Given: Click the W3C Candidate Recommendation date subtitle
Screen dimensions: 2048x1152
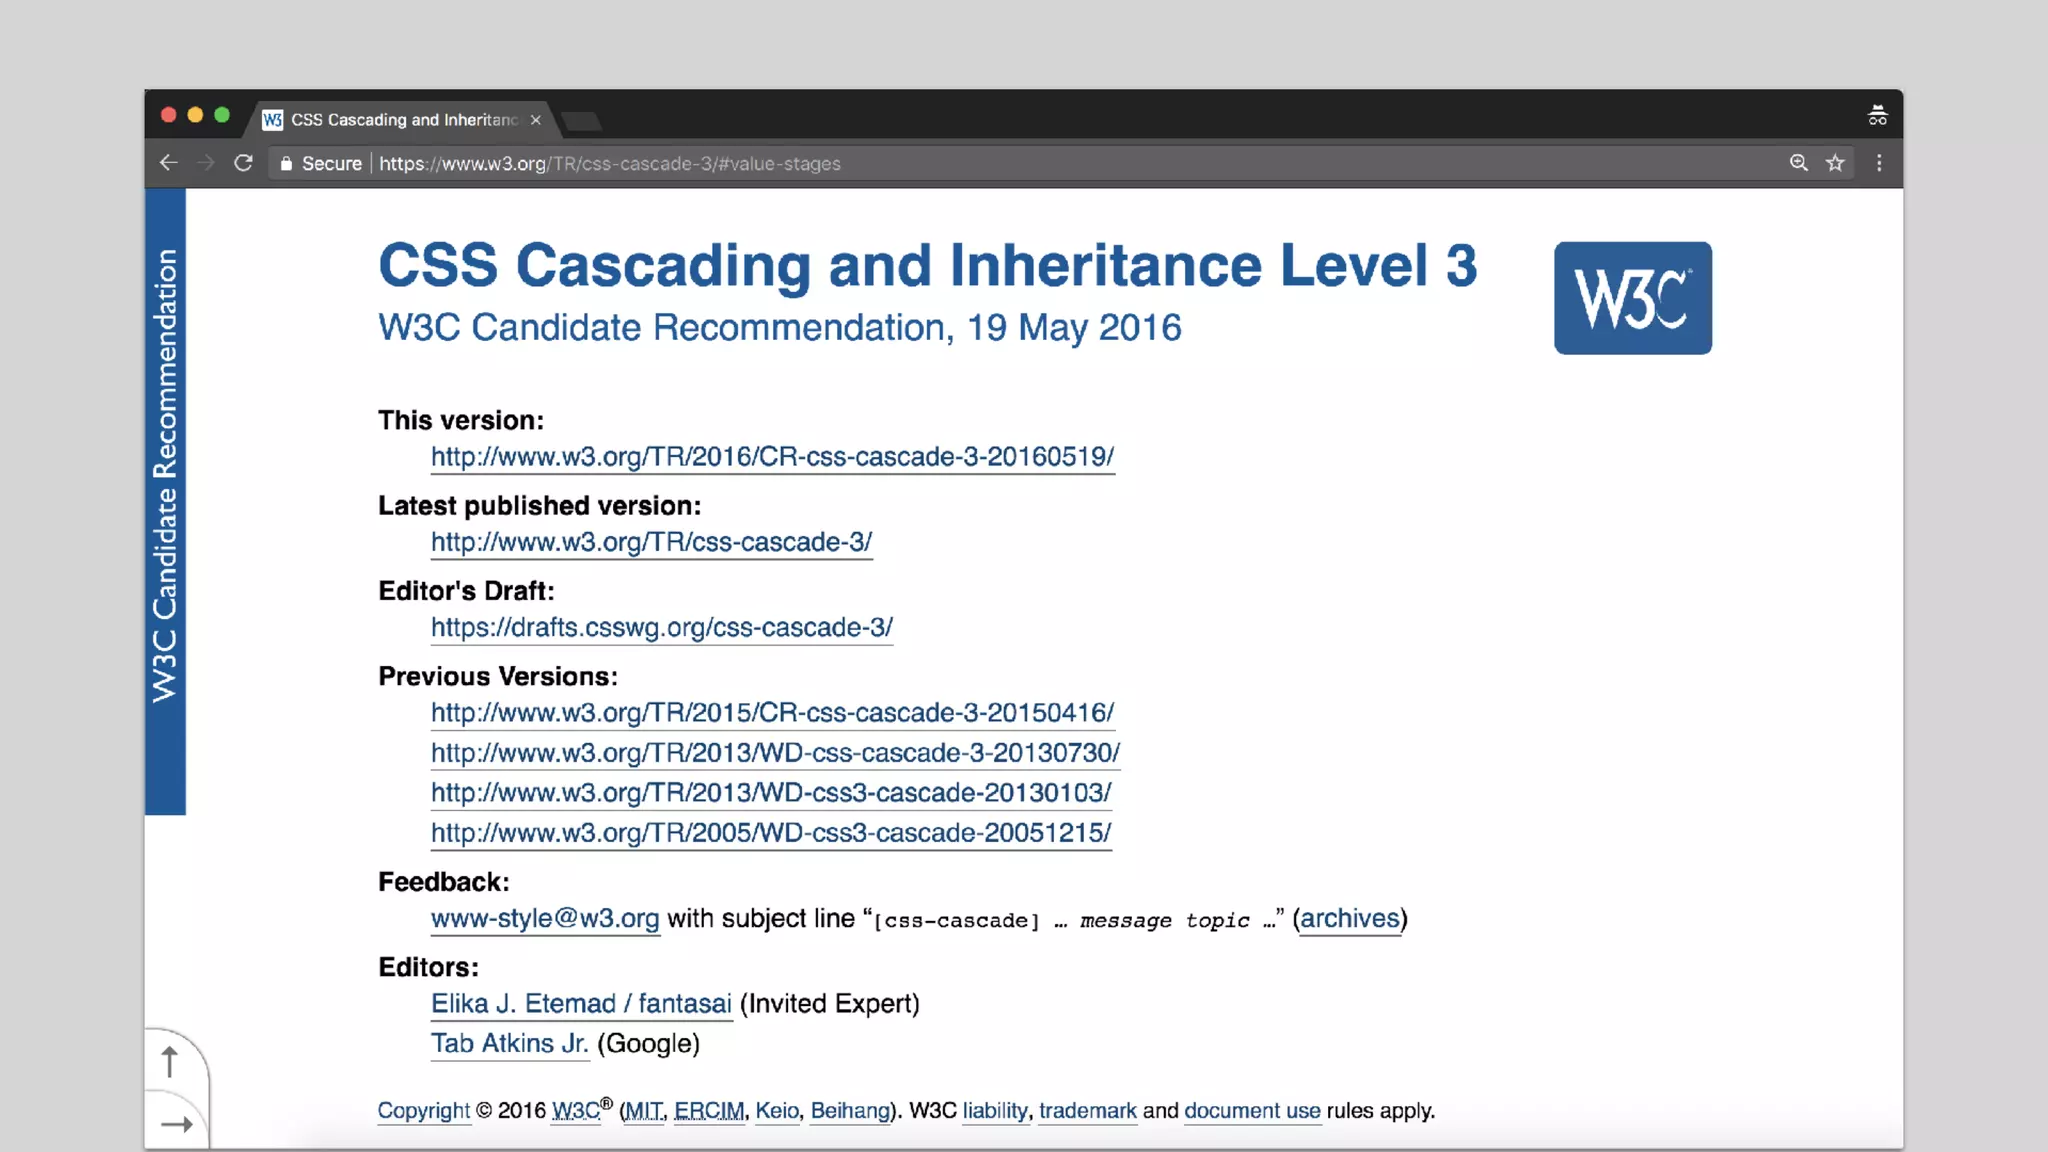Looking at the screenshot, I should click(780, 328).
